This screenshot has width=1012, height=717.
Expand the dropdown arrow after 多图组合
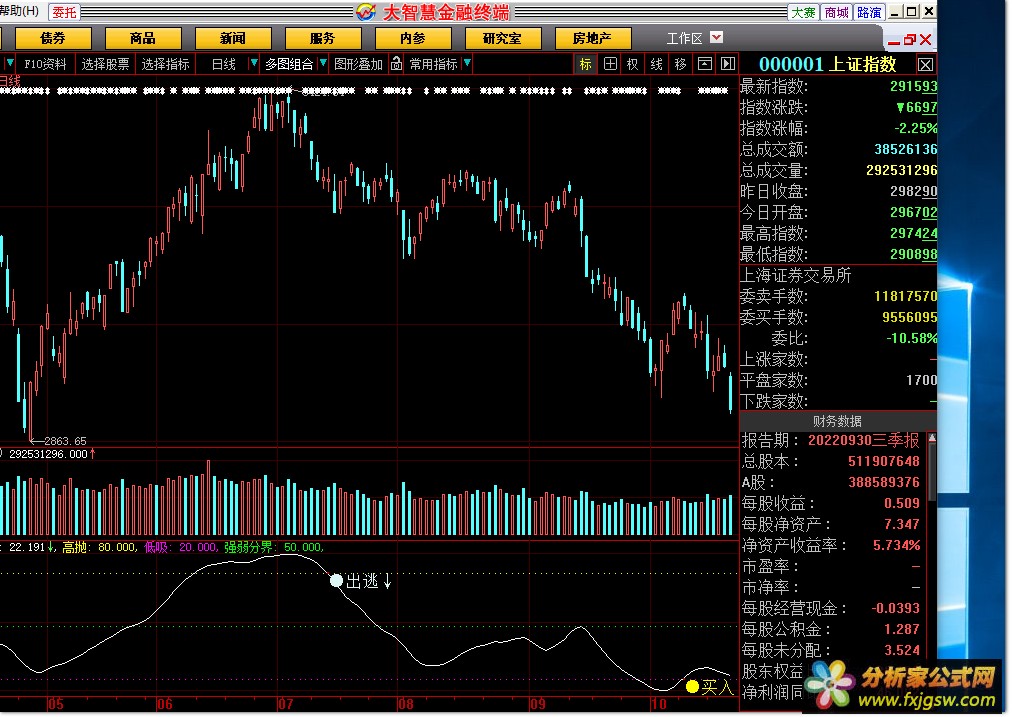(323, 63)
